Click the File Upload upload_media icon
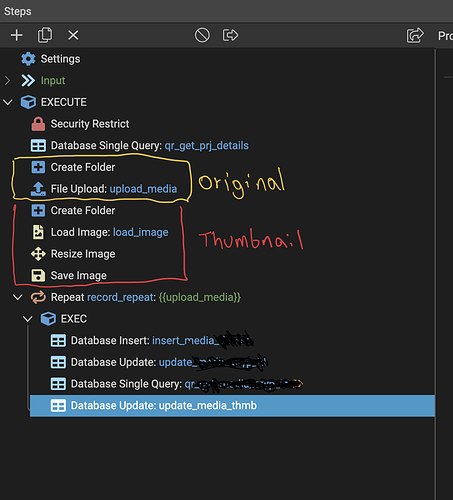Viewport: 453px width, 500px height. click(38, 189)
